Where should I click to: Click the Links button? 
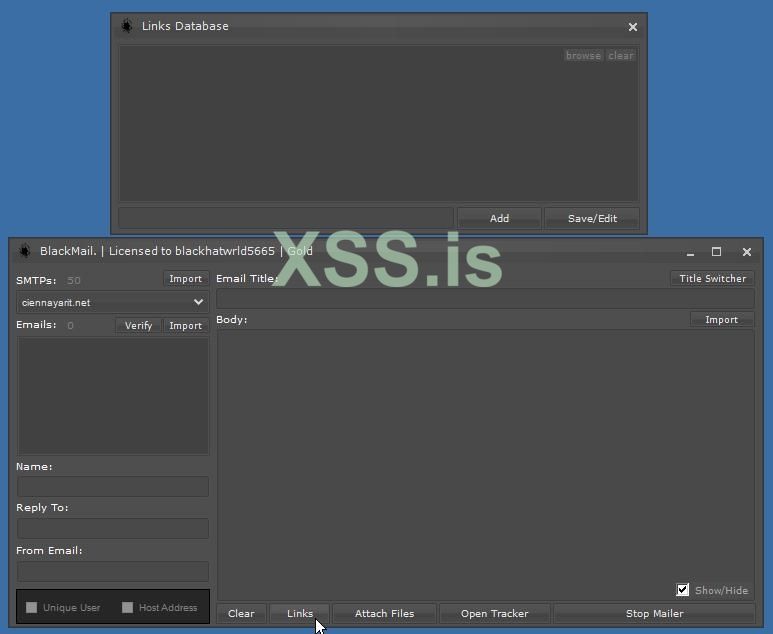(300, 614)
